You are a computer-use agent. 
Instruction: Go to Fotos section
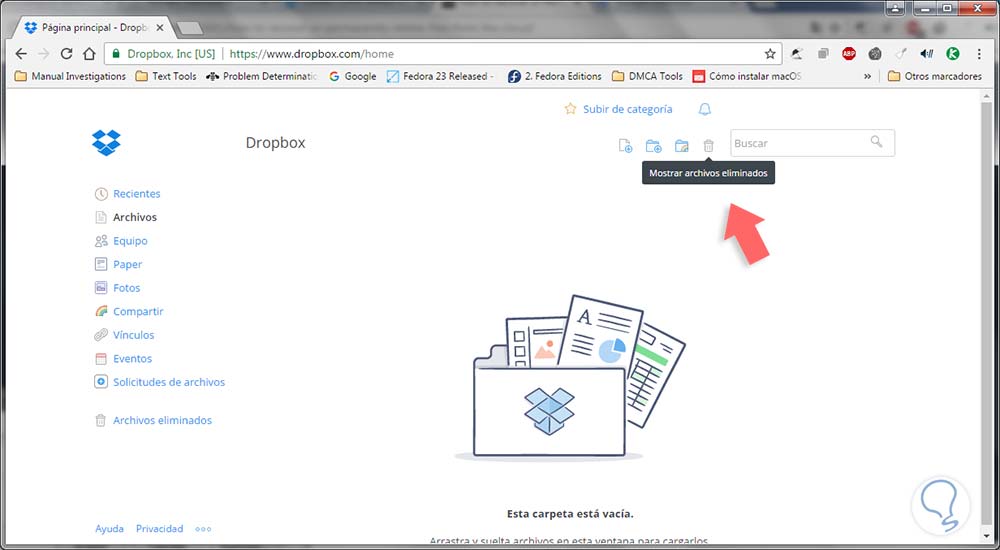[x=126, y=288]
